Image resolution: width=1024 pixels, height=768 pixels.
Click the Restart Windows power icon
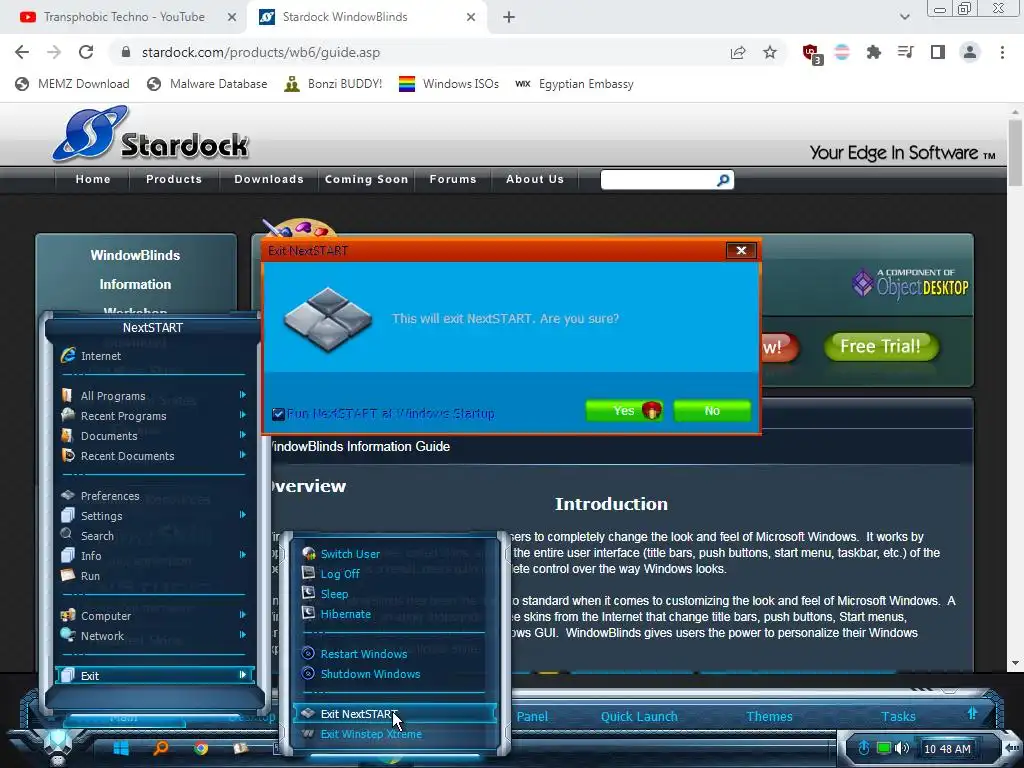tap(309, 653)
